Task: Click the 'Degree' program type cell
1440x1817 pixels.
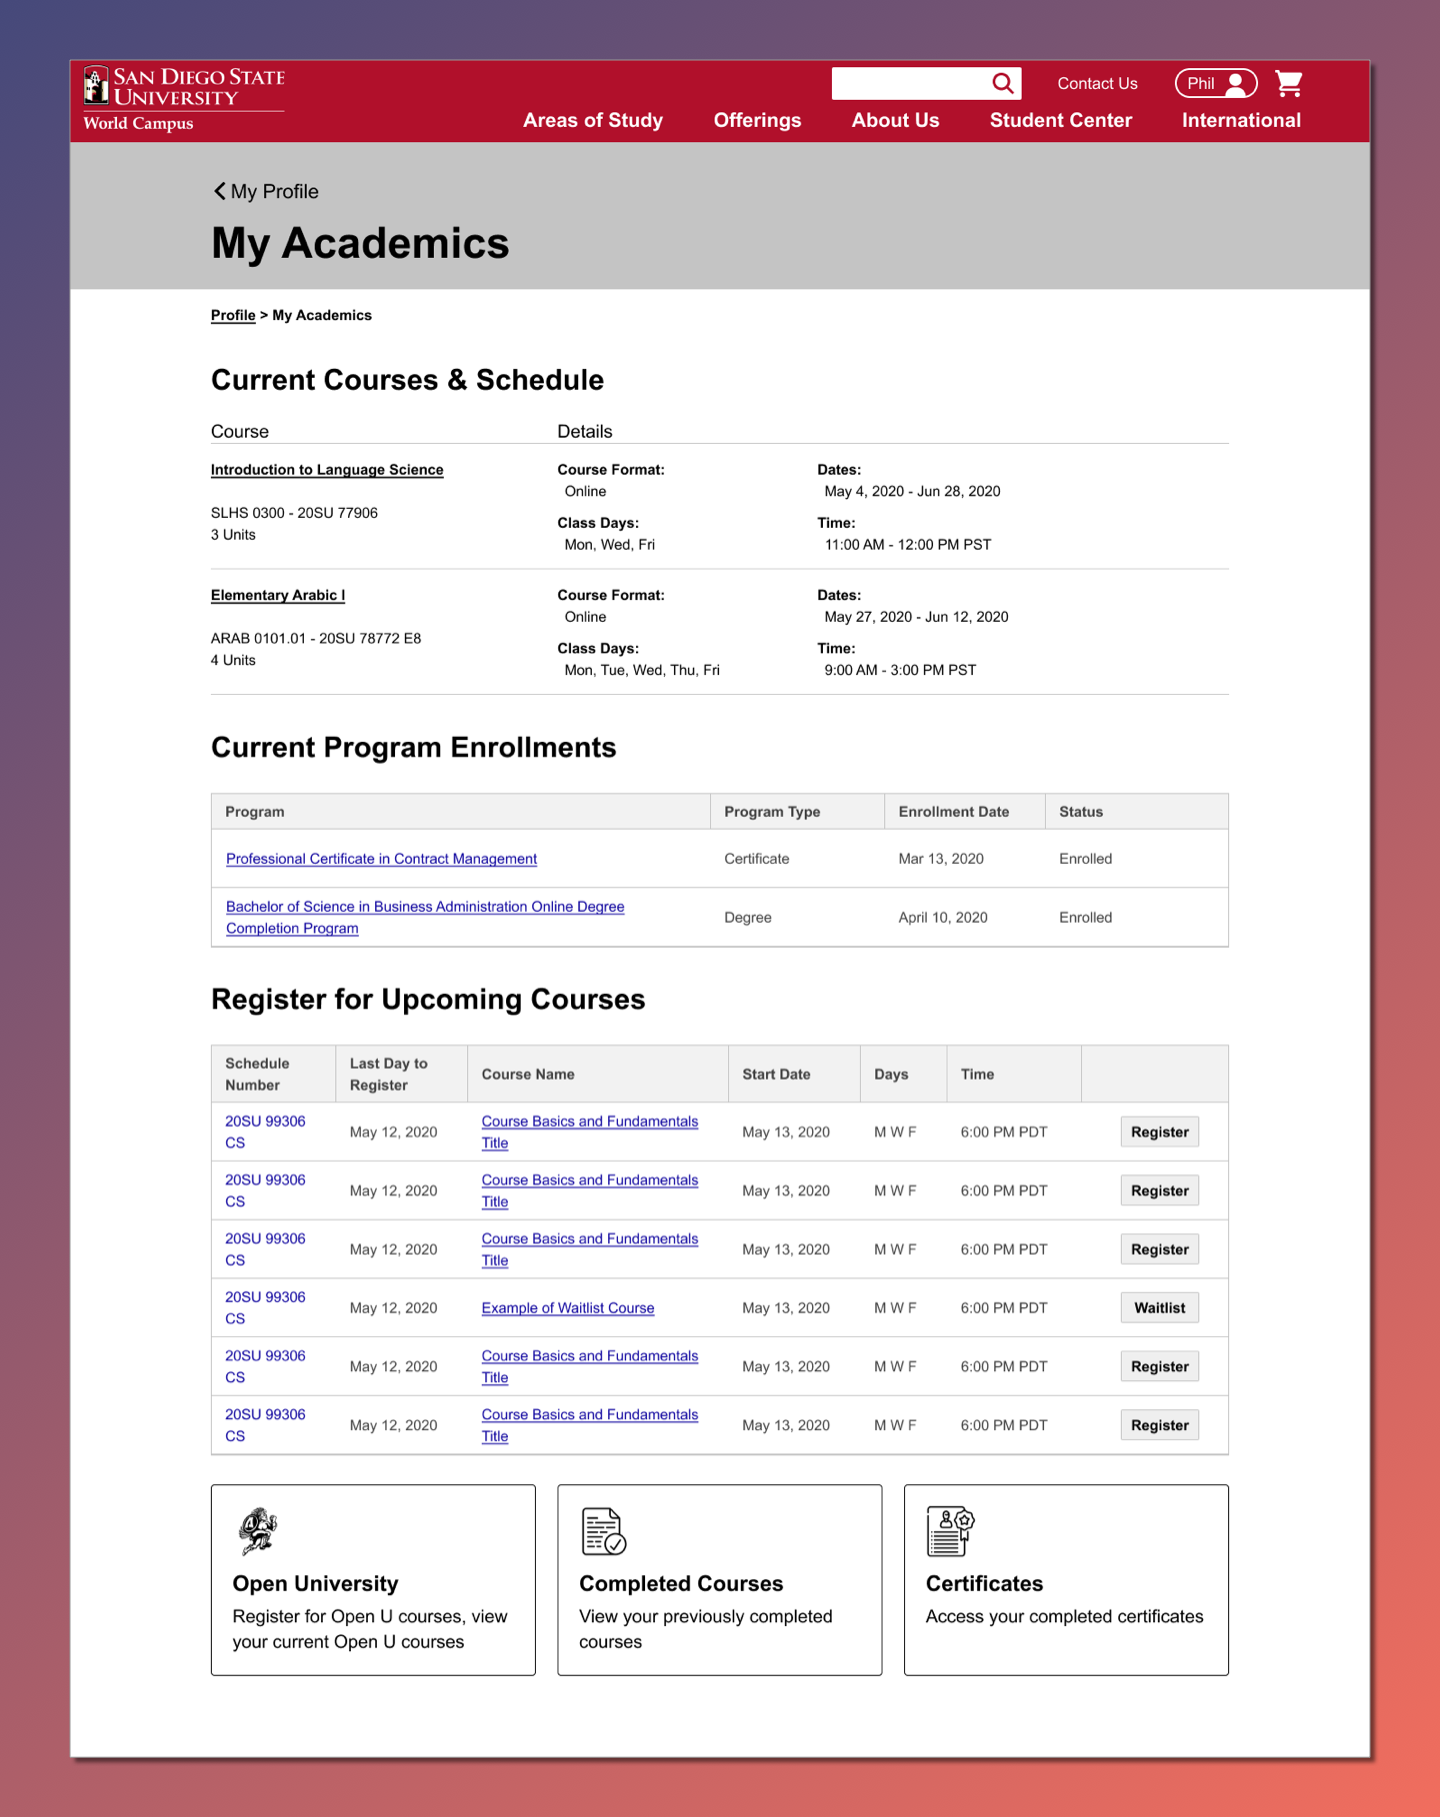Action: tap(748, 918)
